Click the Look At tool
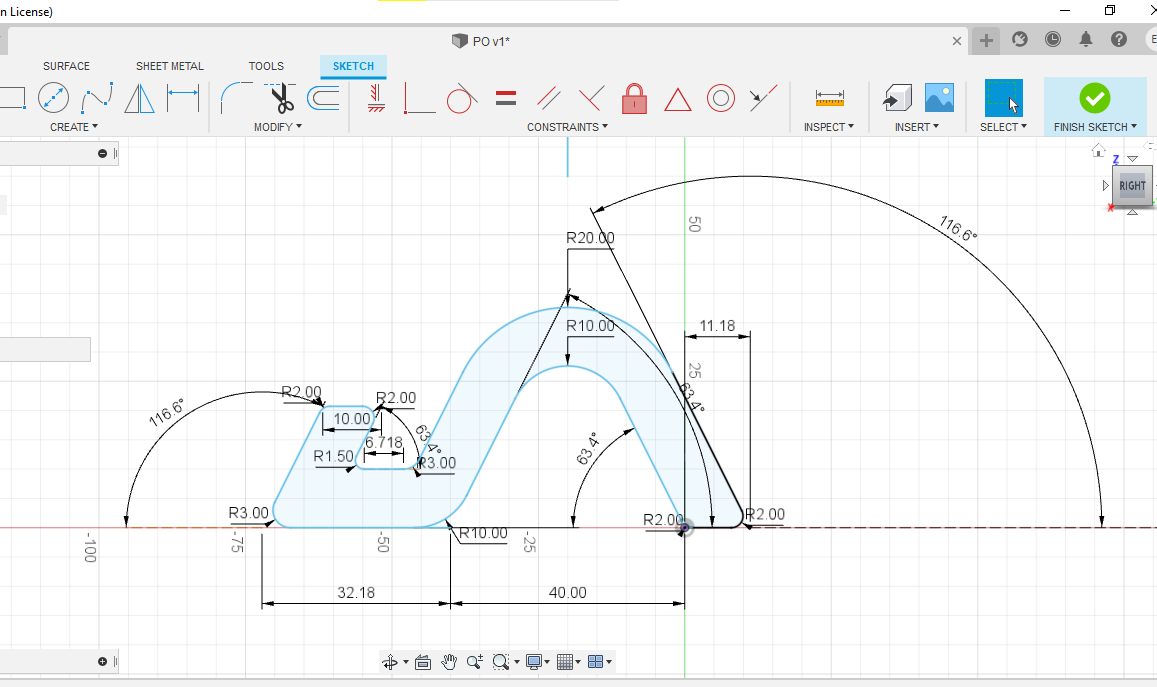 [423, 662]
